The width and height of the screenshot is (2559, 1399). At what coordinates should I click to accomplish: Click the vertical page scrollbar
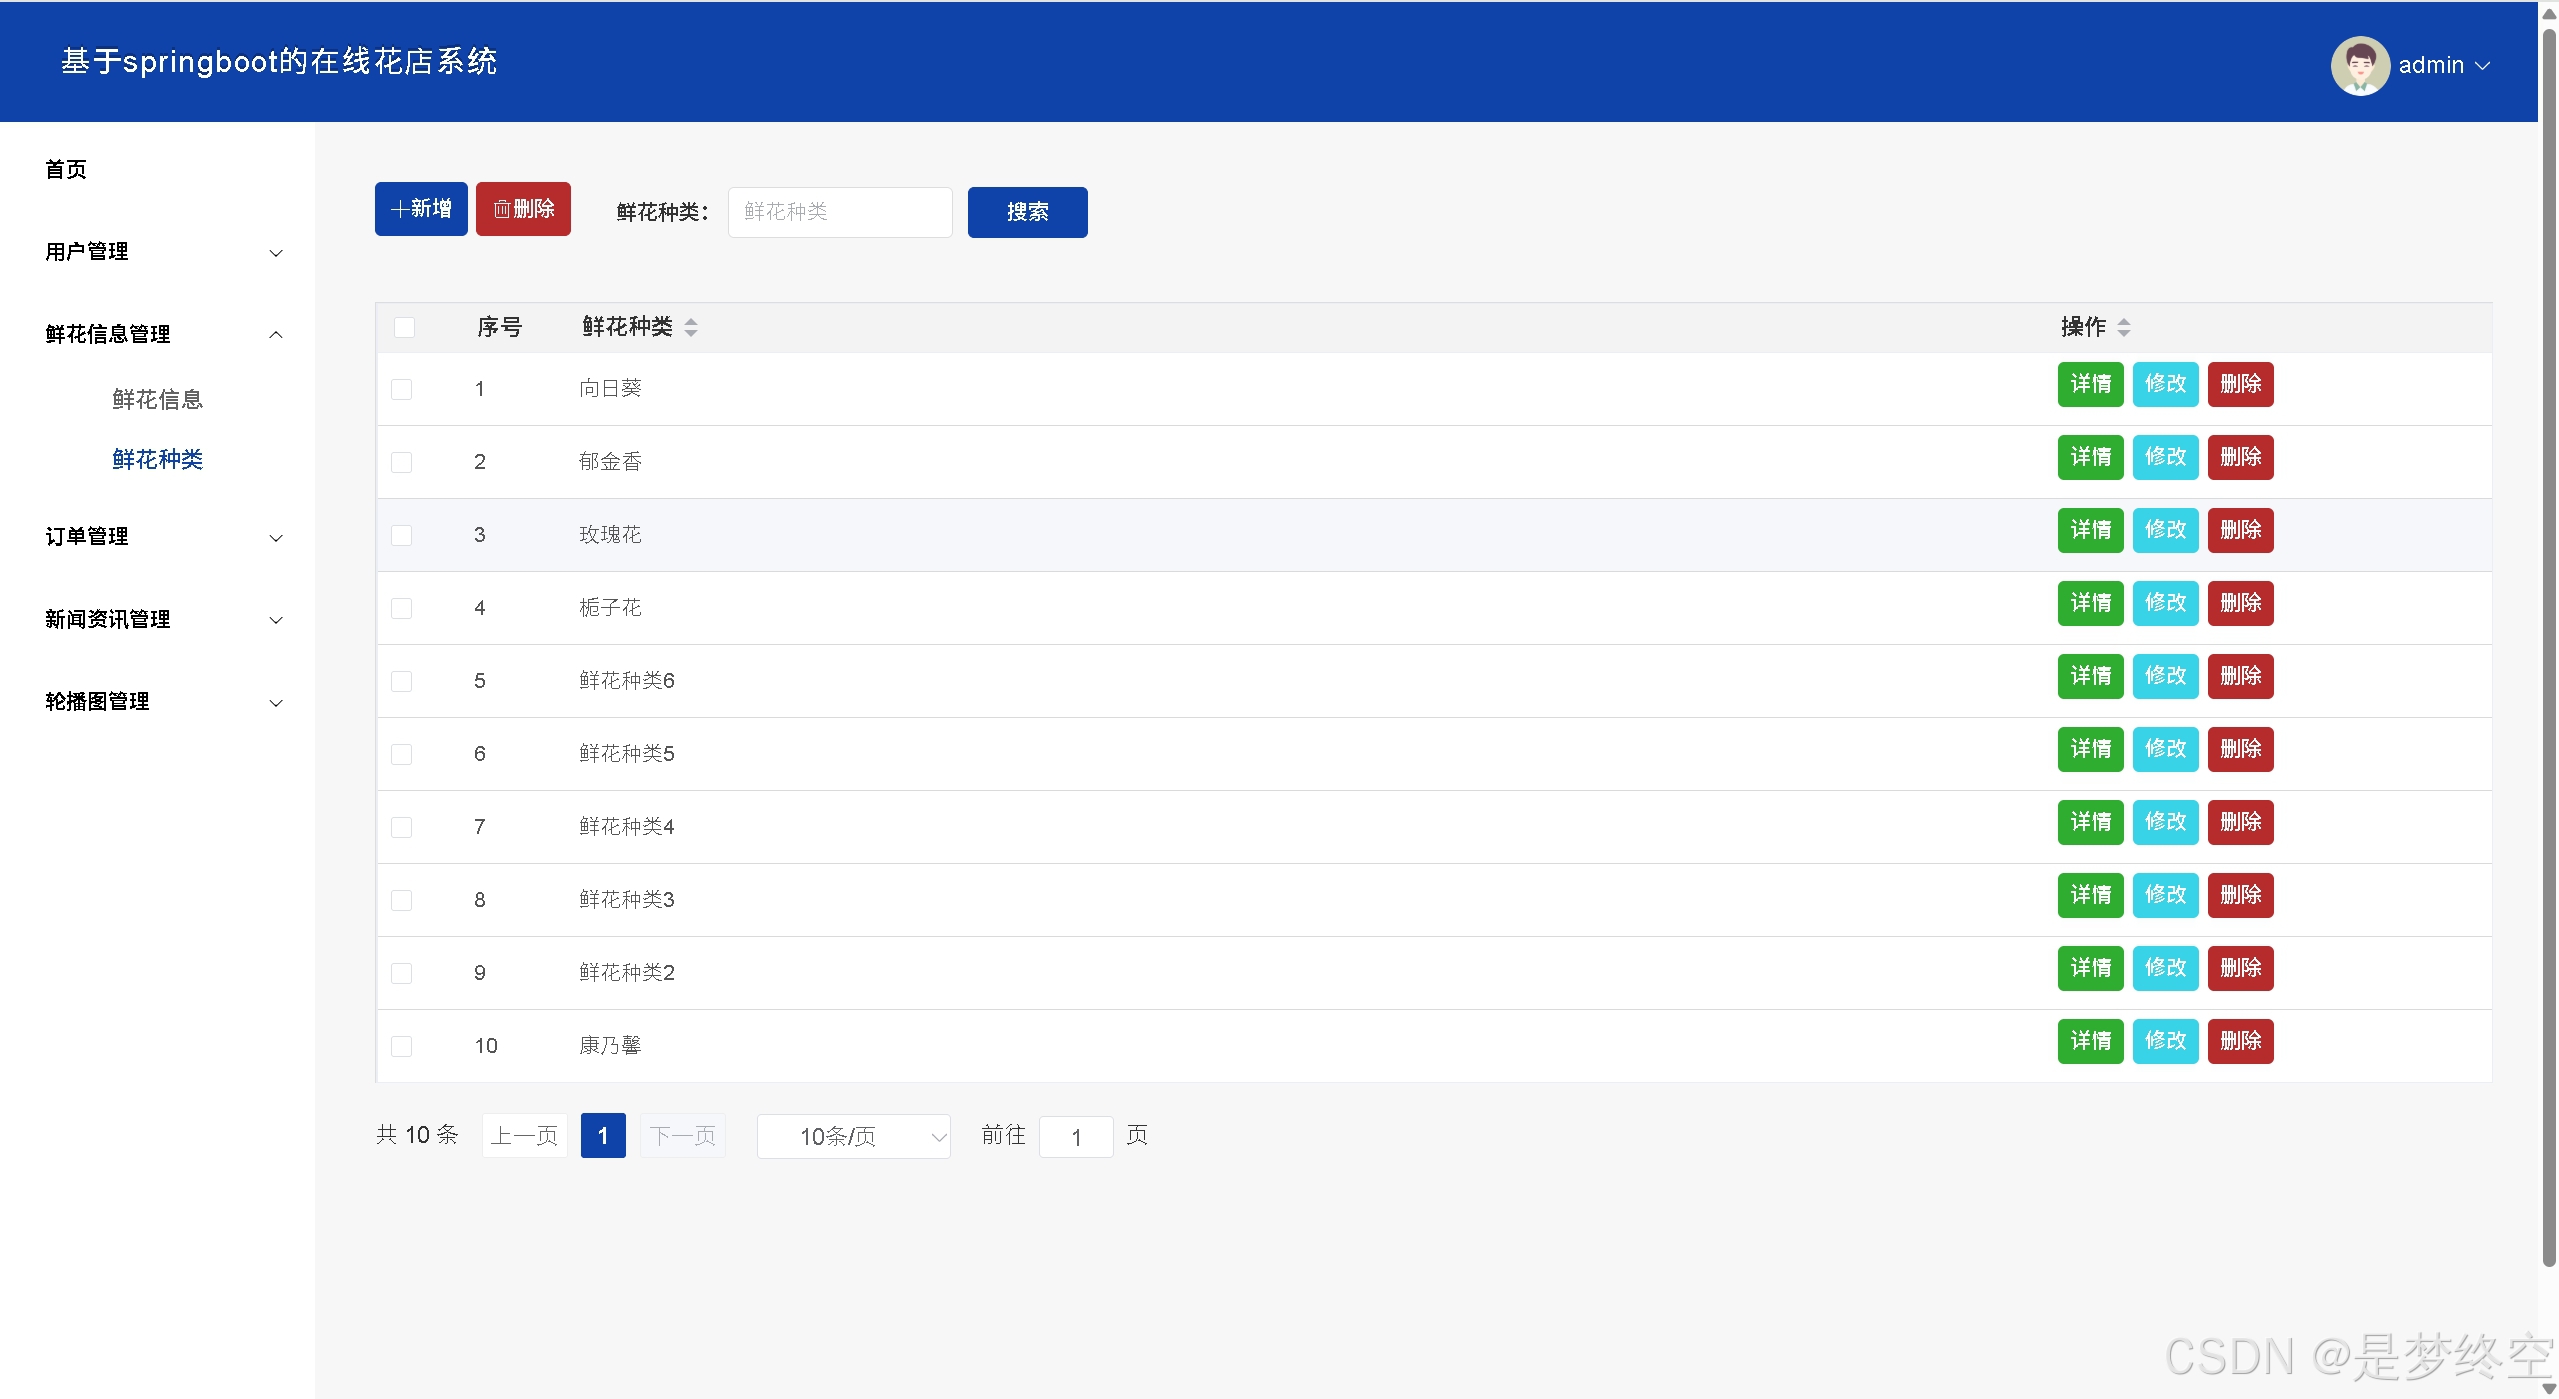(x=2549, y=650)
